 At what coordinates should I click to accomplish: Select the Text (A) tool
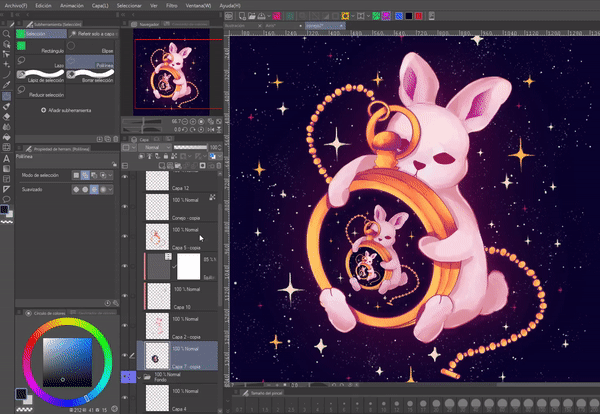click(6, 158)
